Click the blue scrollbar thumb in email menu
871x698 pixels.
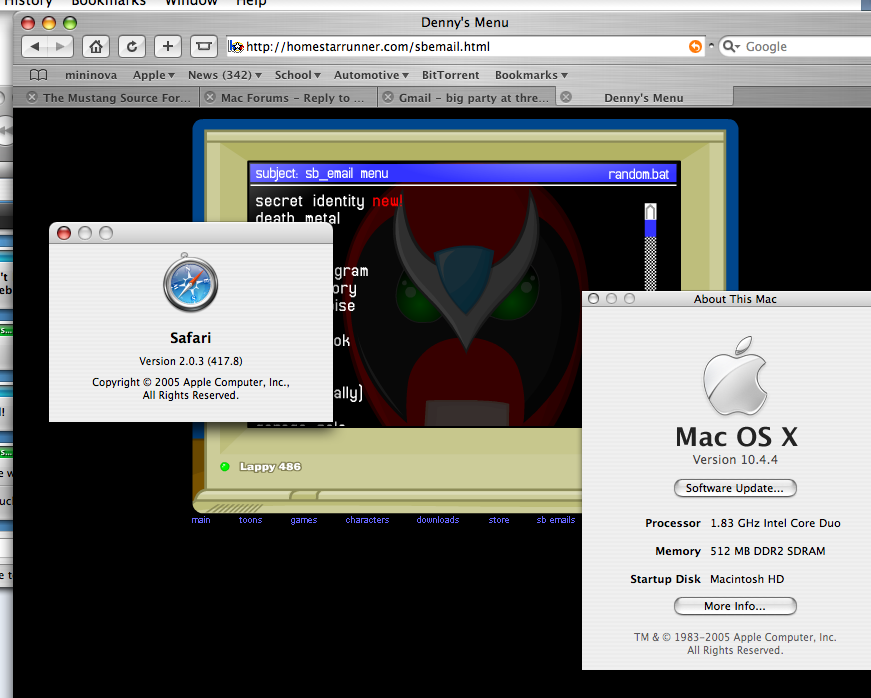650,229
